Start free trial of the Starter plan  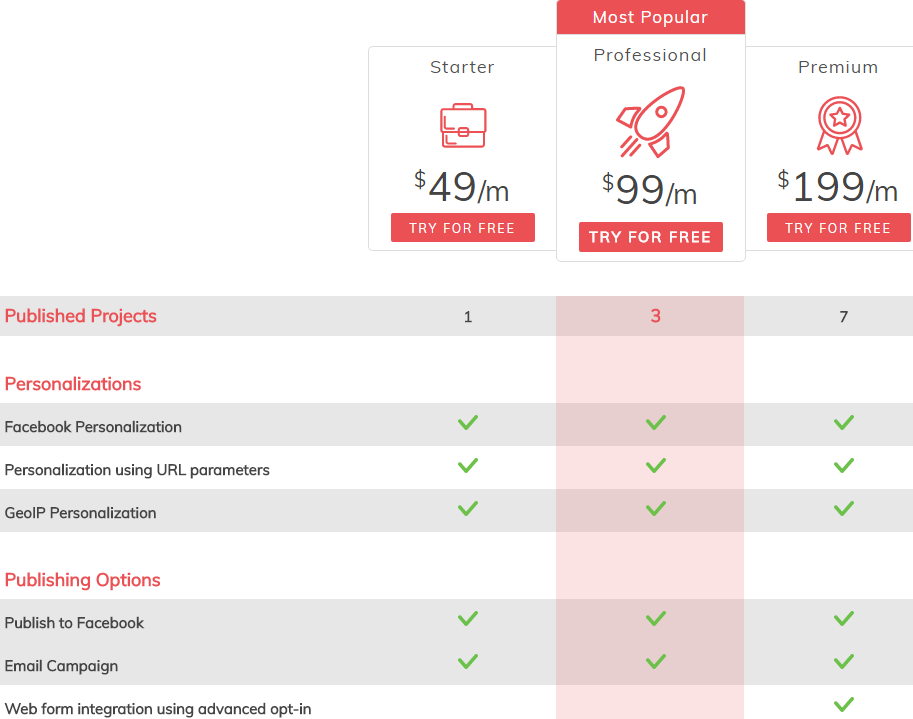463,228
